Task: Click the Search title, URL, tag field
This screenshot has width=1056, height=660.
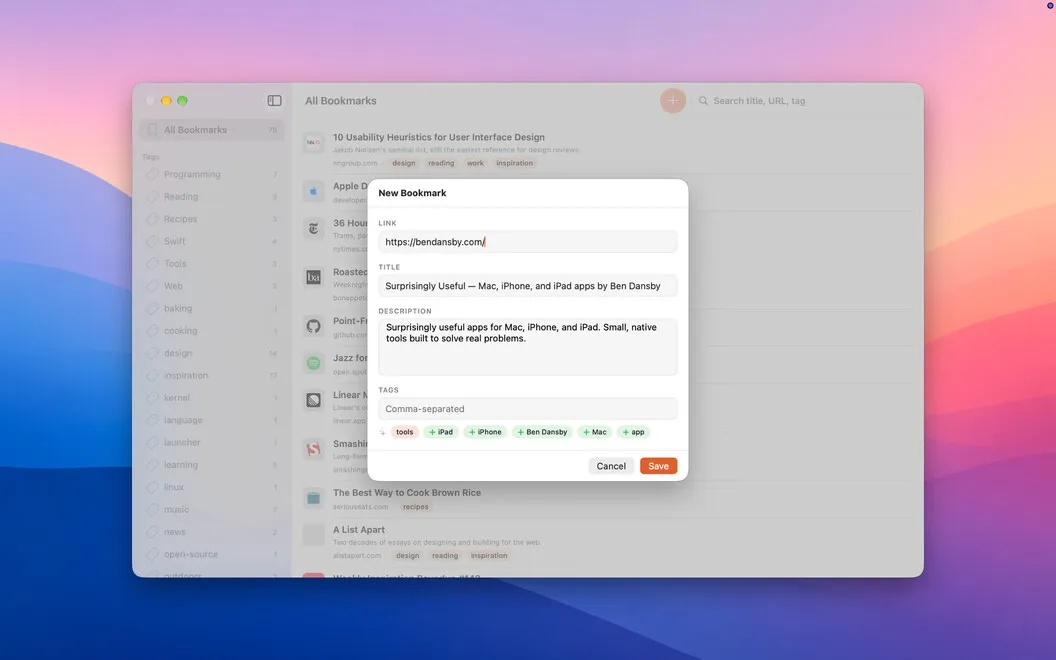Action: 805,100
